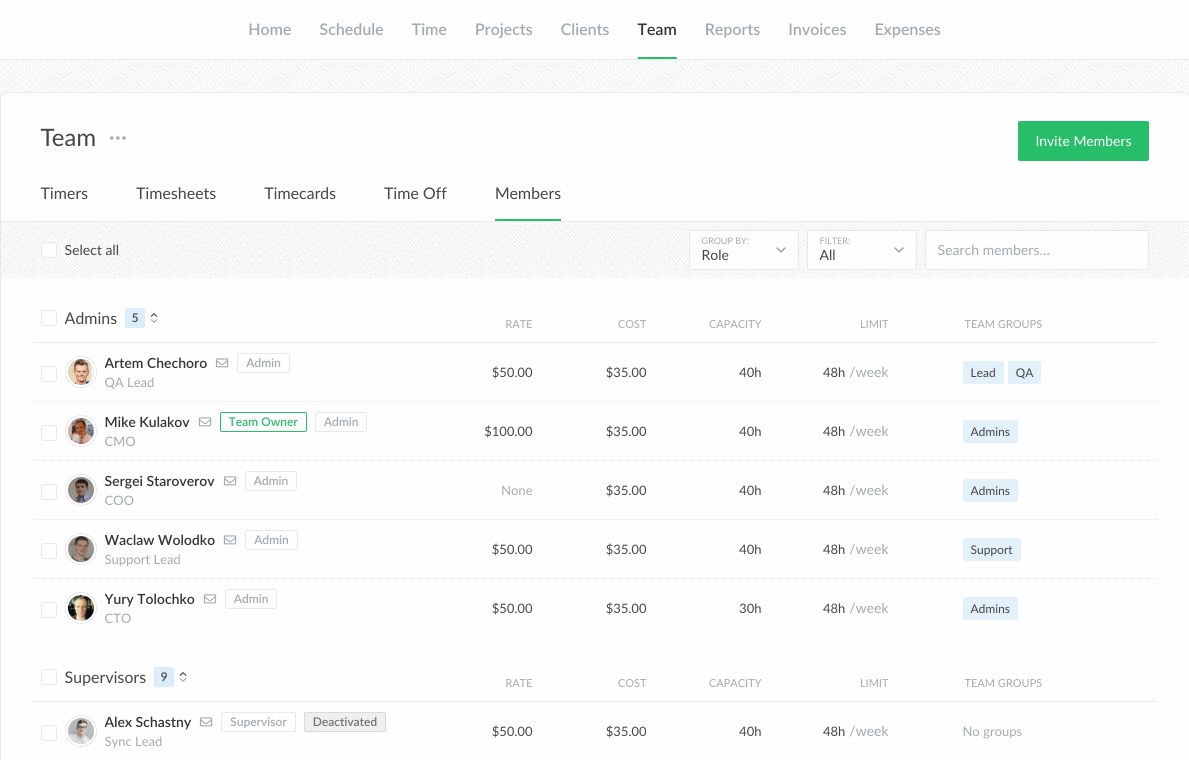Check the Select all checkbox
The image size is (1189, 760).
click(x=49, y=250)
